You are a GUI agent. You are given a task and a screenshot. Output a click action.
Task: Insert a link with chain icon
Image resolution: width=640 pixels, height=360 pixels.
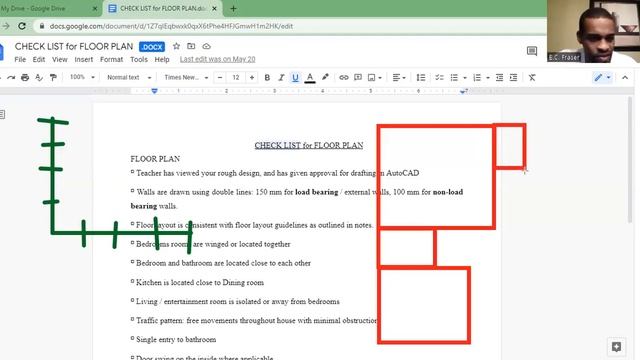point(344,78)
